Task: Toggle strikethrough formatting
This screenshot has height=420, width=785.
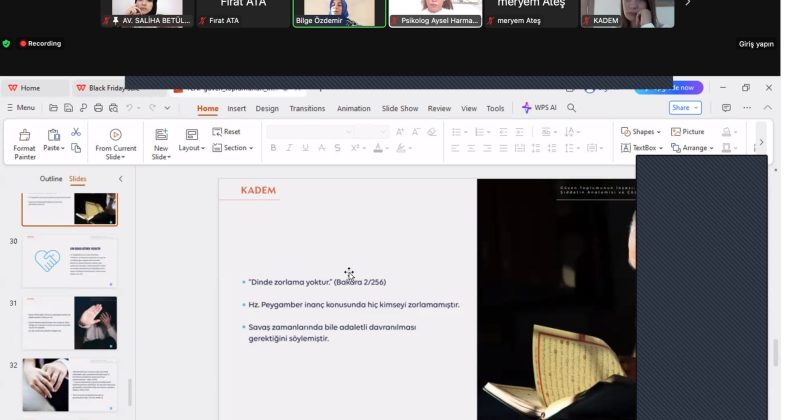Action: (321, 148)
